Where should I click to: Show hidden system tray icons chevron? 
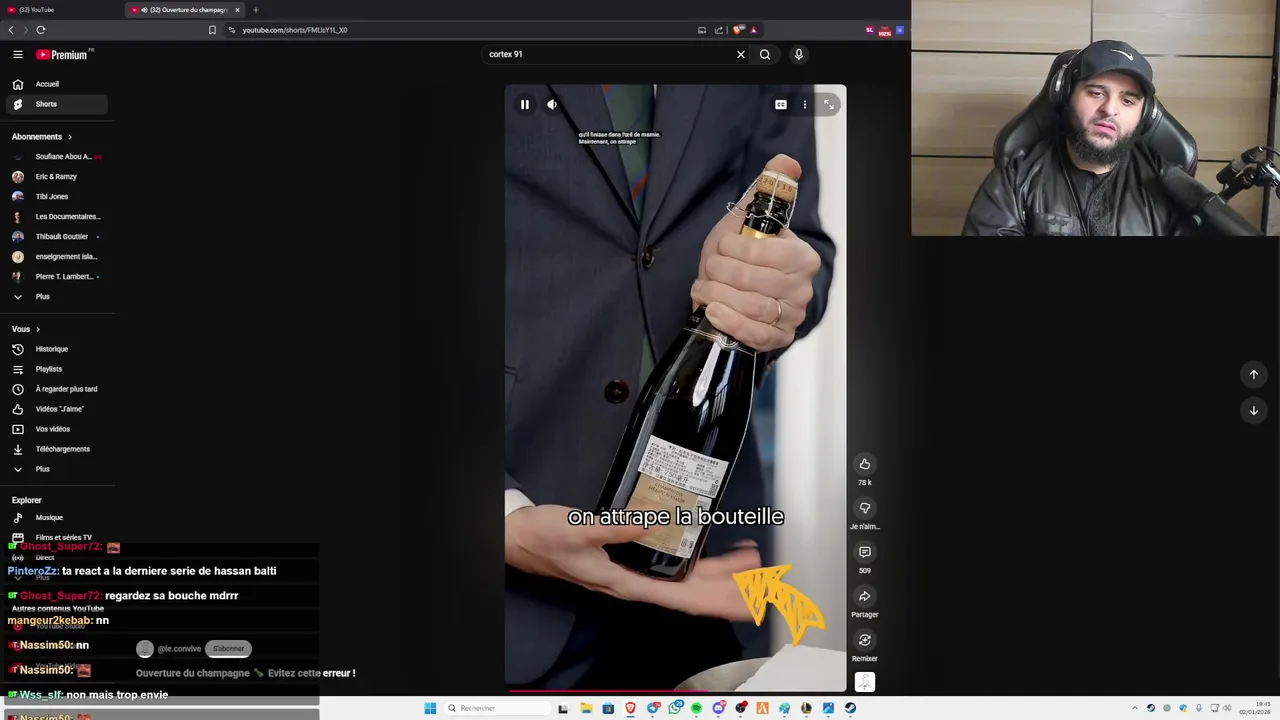[1134, 708]
